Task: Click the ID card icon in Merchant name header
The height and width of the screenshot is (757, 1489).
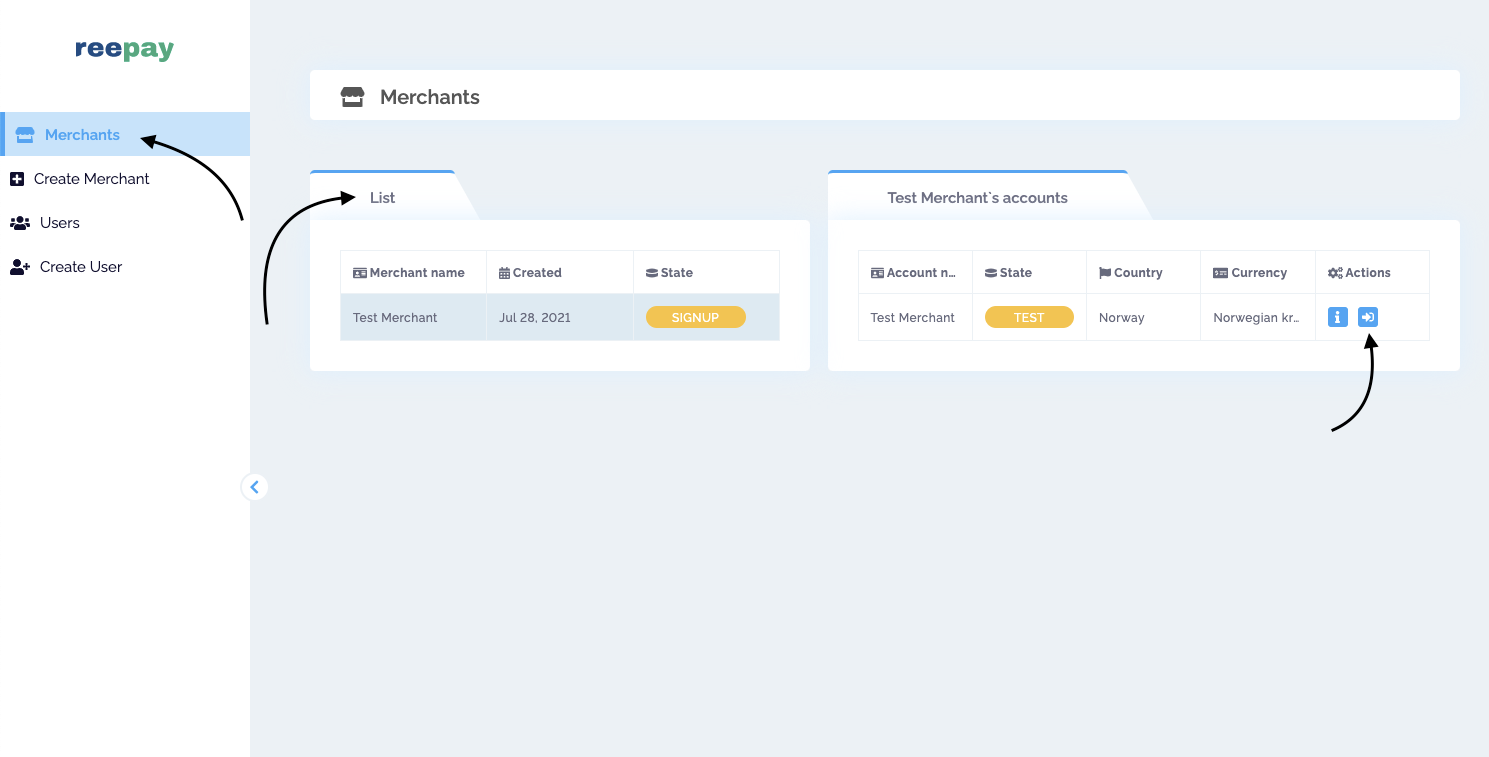Action: tap(360, 273)
